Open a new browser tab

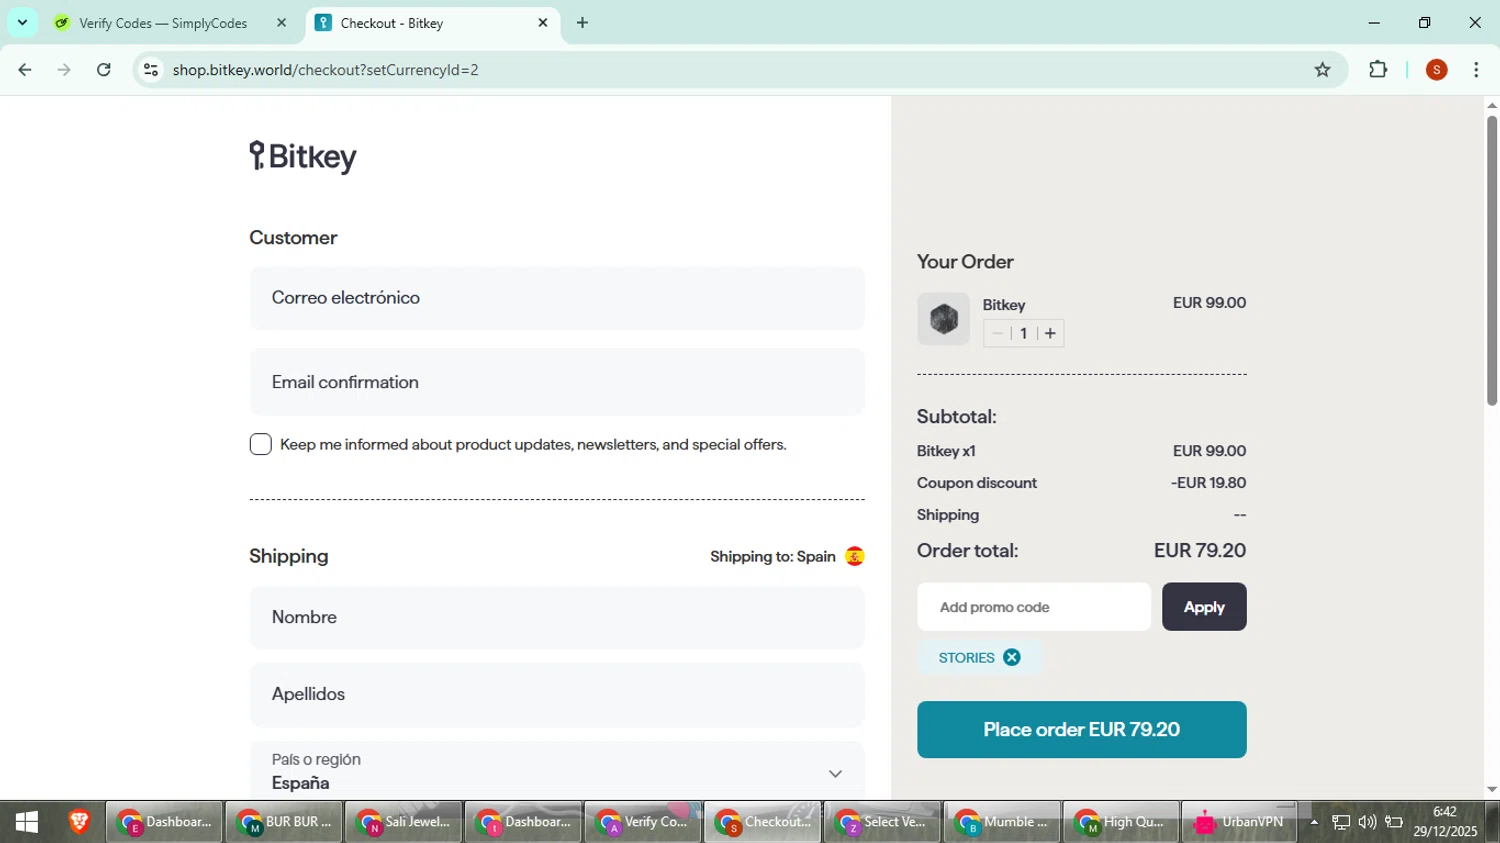pos(582,22)
